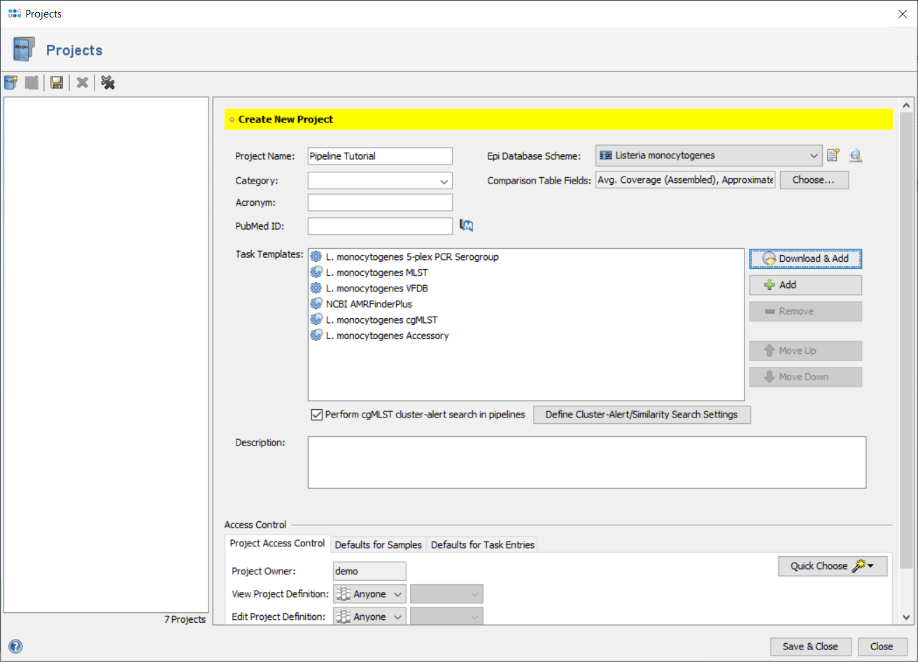Click the new project toolbar icon
This screenshot has height=662, width=918.
click(11, 83)
